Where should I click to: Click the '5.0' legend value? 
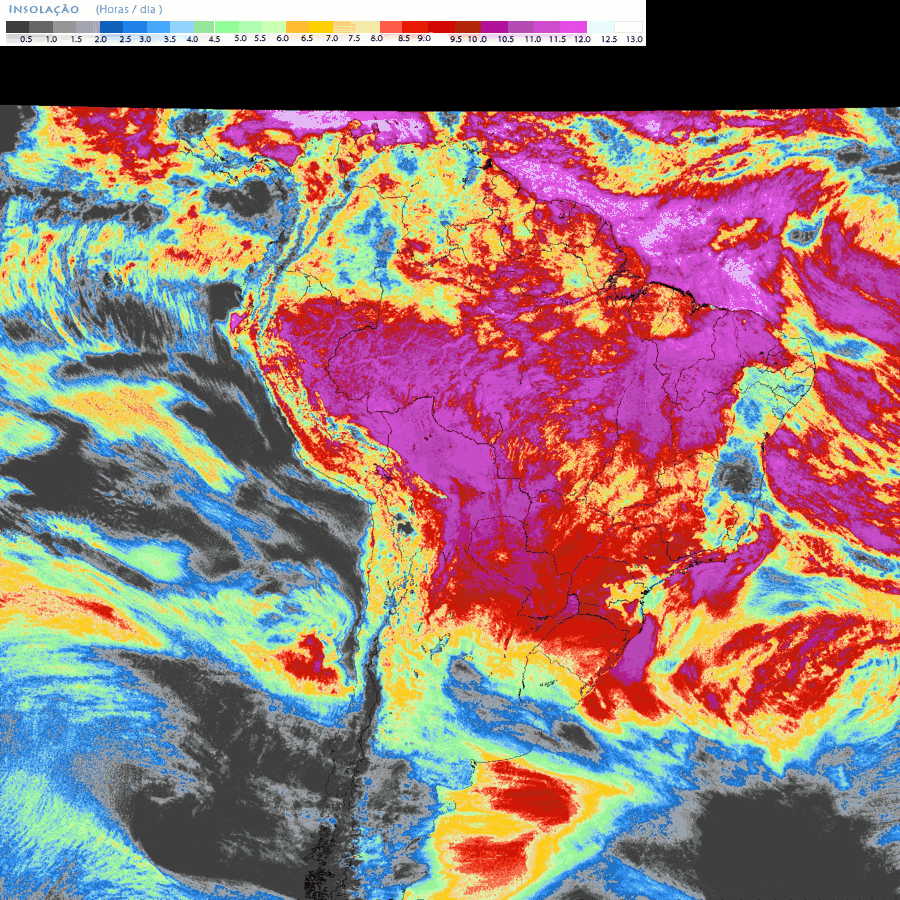click(x=240, y=38)
